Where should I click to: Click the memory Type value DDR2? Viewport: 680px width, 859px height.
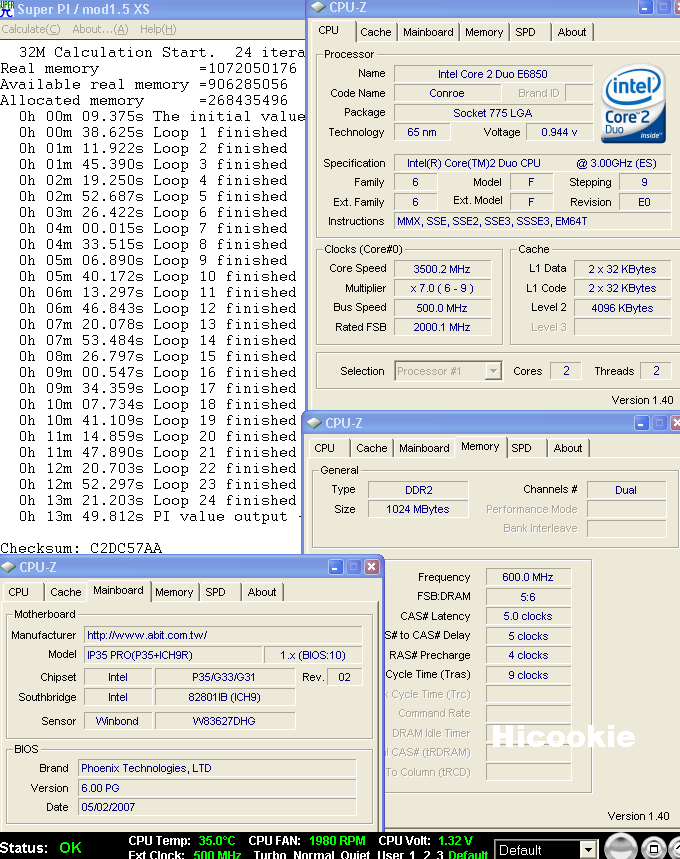[418, 490]
